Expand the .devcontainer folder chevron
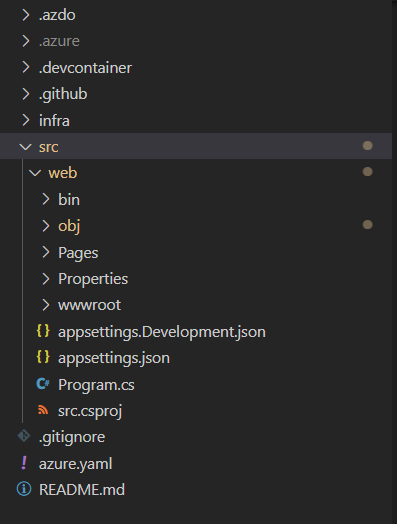This screenshot has height=524, width=397. click(x=26, y=68)
